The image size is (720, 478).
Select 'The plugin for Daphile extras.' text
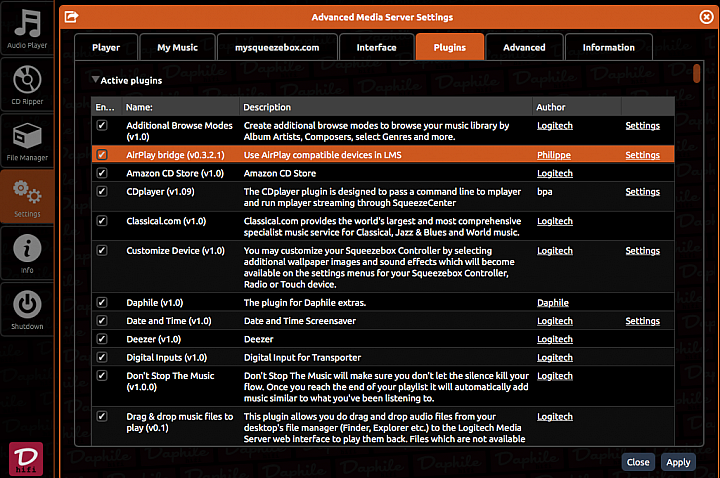point(305,303)
